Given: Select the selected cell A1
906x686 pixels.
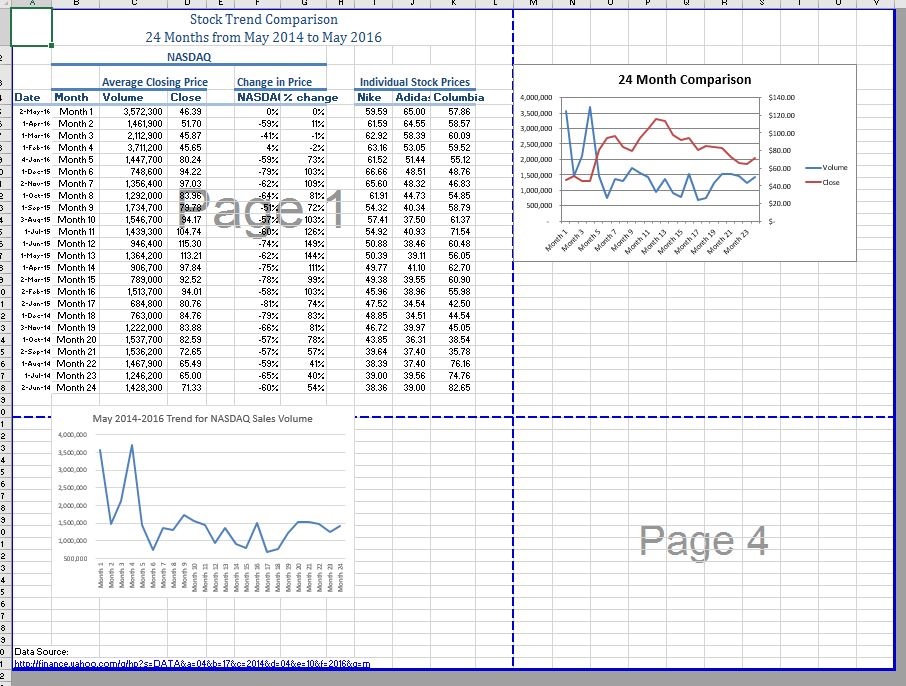Looking at the screenshot, I should 32,27.
